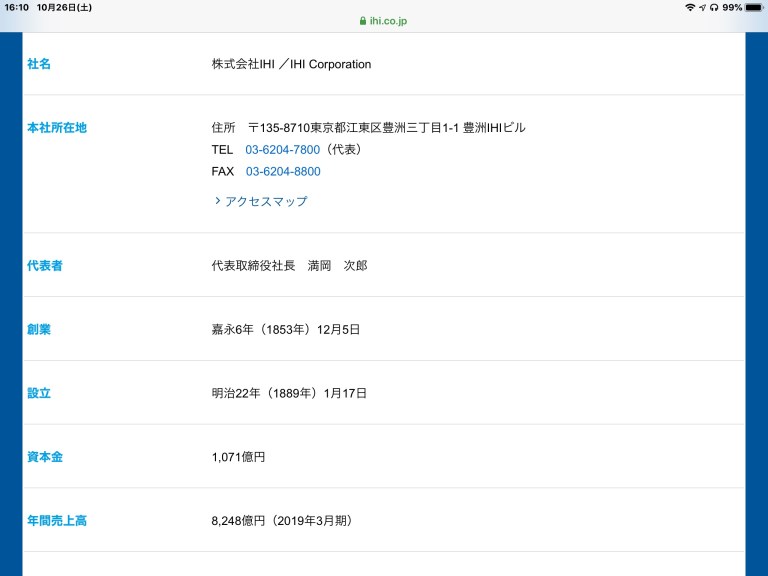Open the アクセスマップ link
This screenshot has width=768, height=576.
point(266,202)
